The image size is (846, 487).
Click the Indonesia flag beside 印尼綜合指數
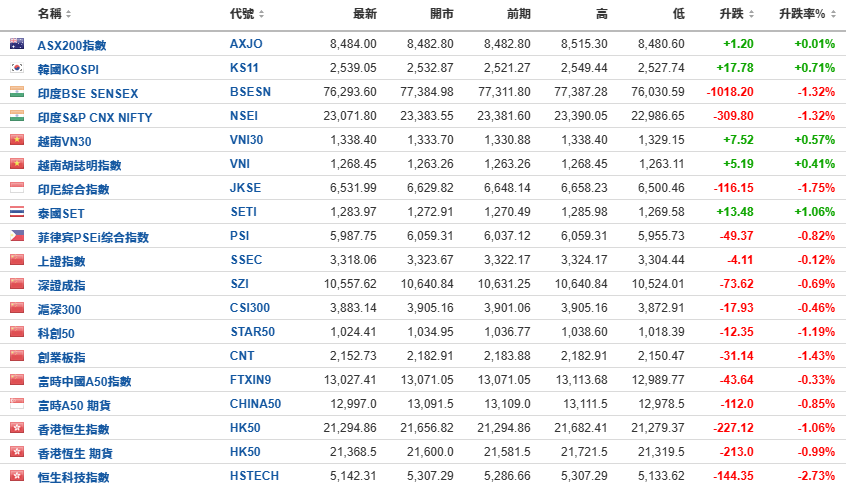(17, 188)
